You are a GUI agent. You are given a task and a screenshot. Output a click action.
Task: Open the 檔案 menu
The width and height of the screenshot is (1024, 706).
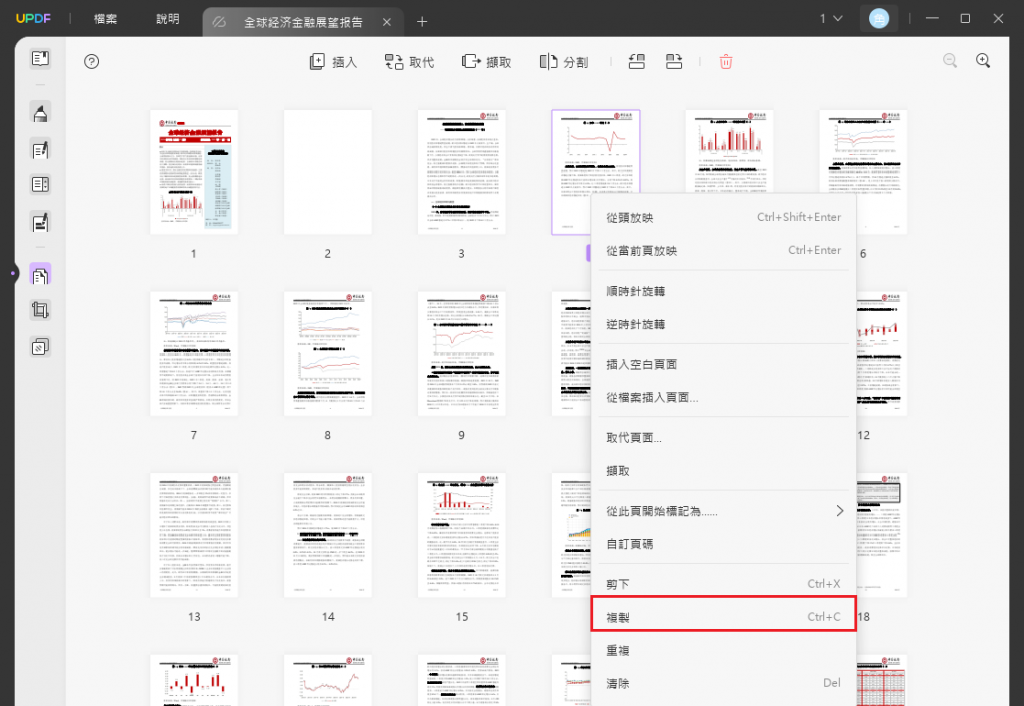click(x=105, y=19)
